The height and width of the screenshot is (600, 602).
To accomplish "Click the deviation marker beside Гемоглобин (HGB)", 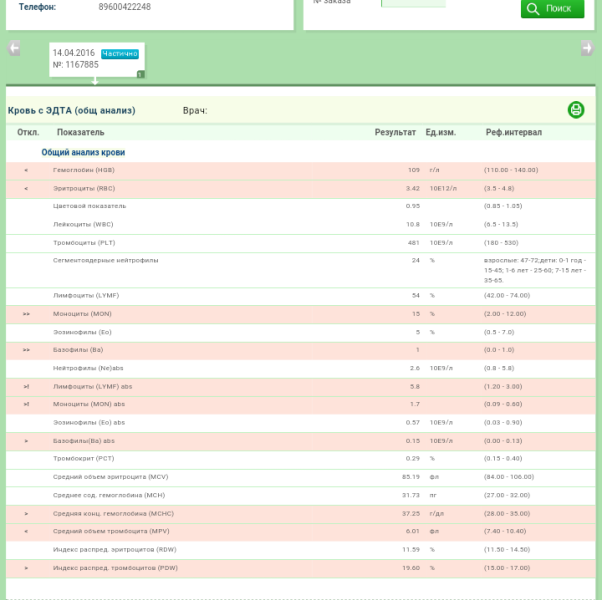I will tap(26, 170).
